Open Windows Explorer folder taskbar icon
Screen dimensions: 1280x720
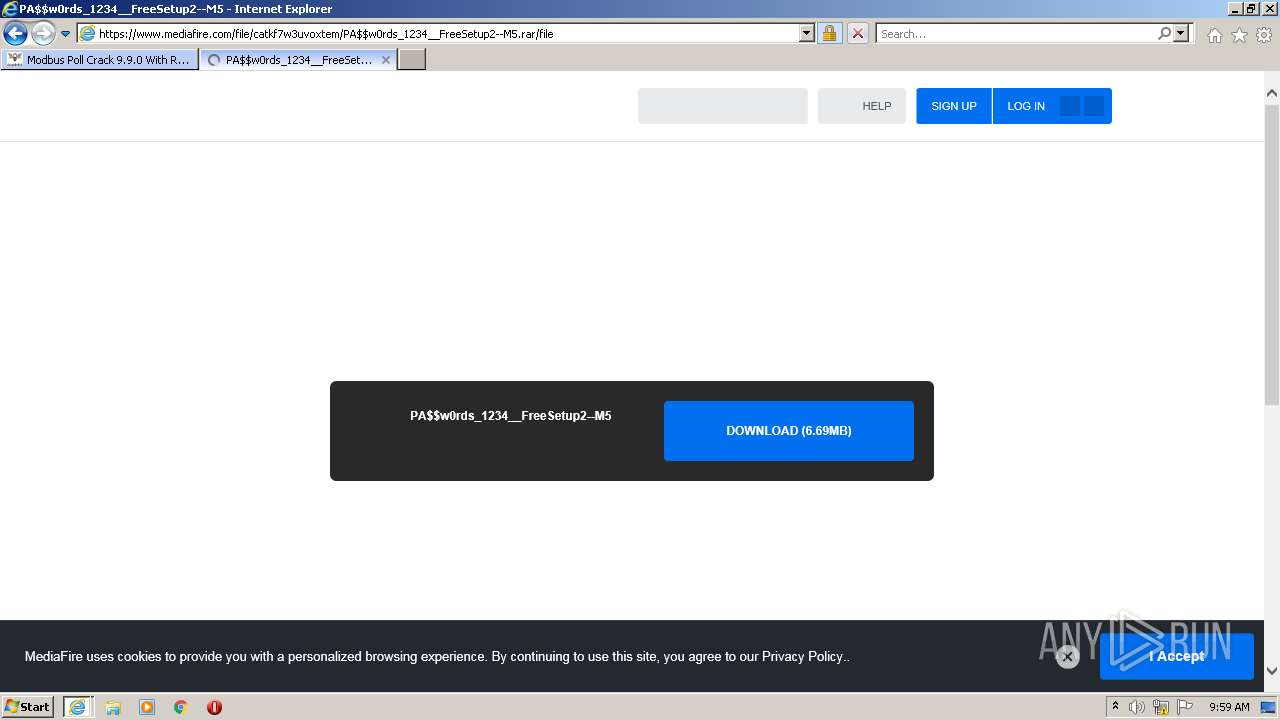[x=113, y=707]
